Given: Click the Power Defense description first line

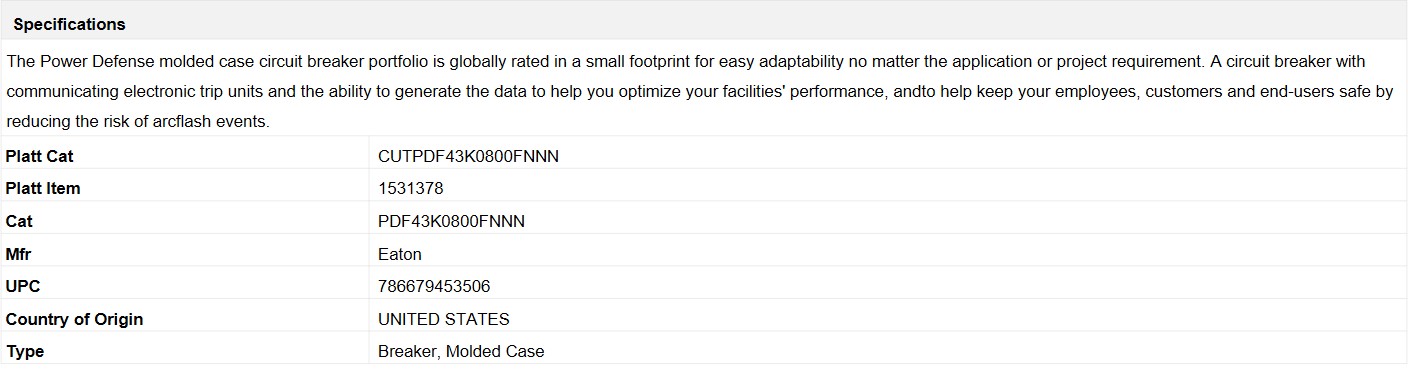Looking at the screenshot, I should (x=685, y=61).
